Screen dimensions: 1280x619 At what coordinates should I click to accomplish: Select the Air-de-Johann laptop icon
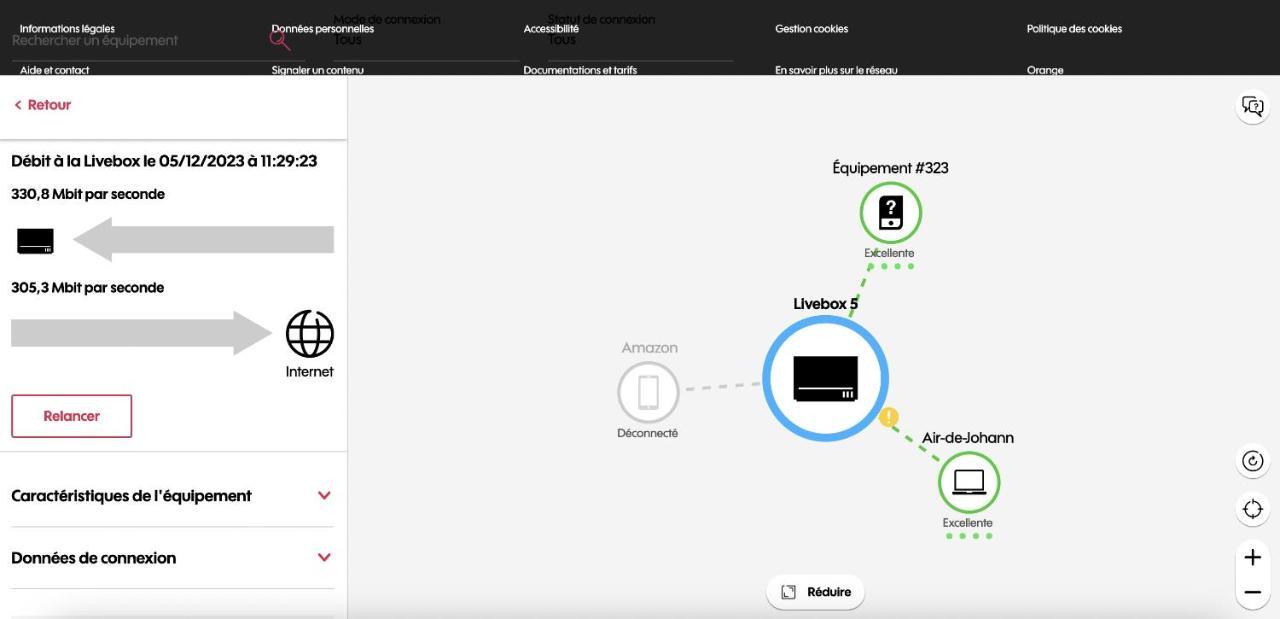click(969, 482)
